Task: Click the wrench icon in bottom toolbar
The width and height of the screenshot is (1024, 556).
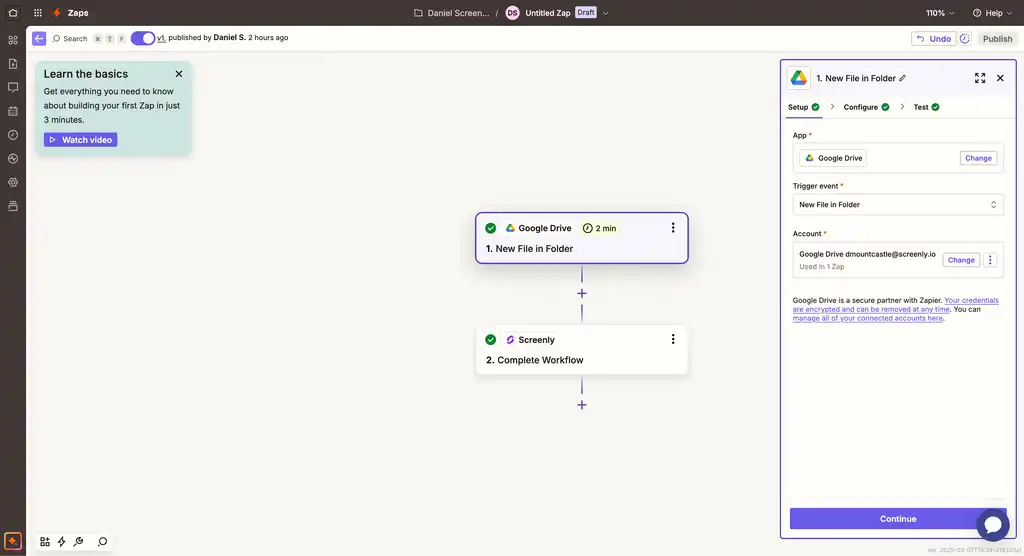Action: point(78,542)
